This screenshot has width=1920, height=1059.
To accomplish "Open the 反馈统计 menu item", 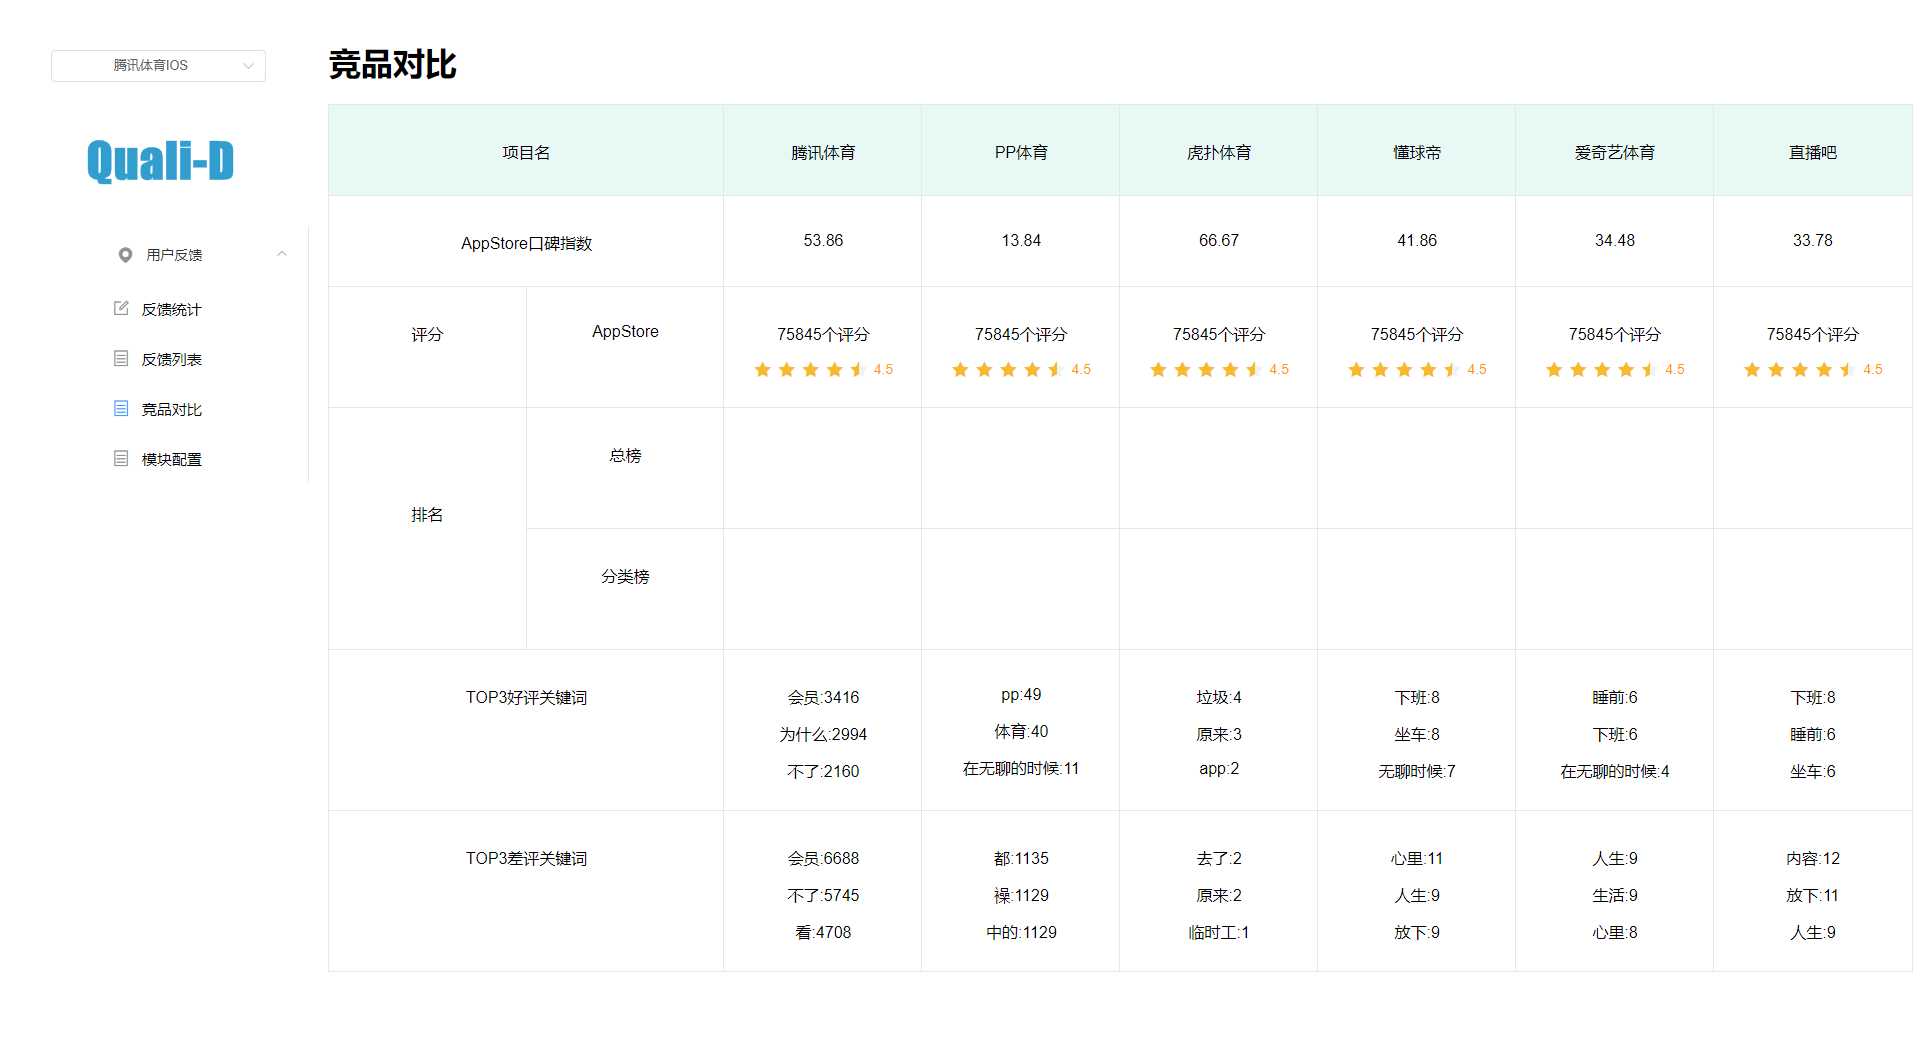I will point(171,310).
